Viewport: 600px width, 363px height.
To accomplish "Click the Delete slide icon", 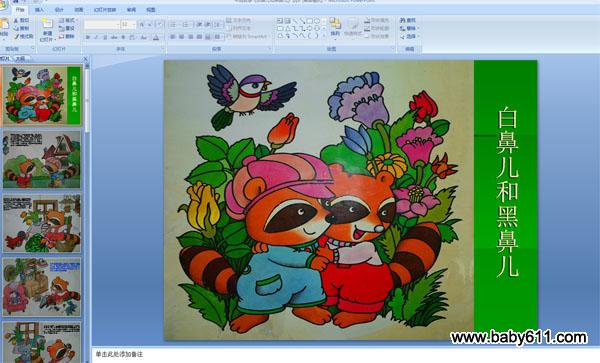I will coord(61,36).
